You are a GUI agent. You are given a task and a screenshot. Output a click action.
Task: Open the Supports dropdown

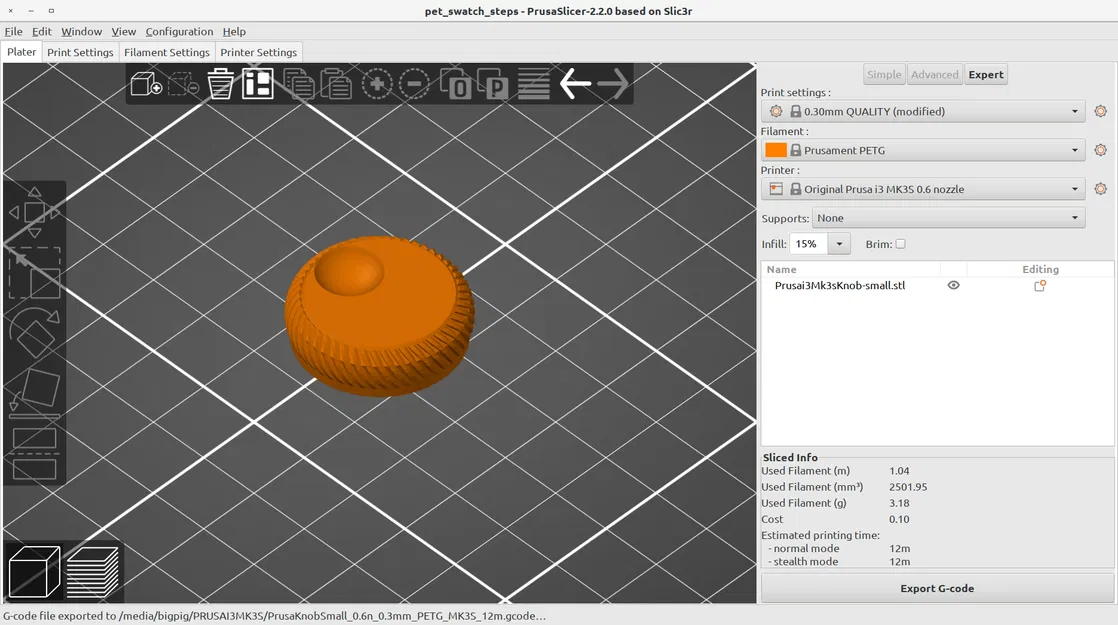pyautogui.click(x=949, y=218)
